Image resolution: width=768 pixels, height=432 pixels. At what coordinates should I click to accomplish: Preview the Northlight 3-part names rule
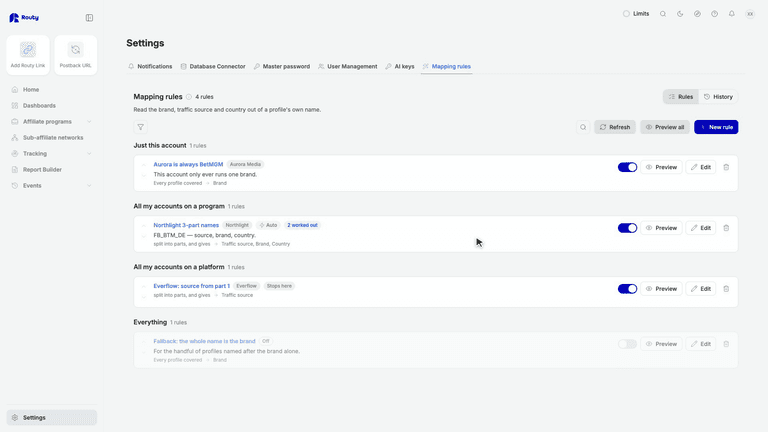coord(661,228)
